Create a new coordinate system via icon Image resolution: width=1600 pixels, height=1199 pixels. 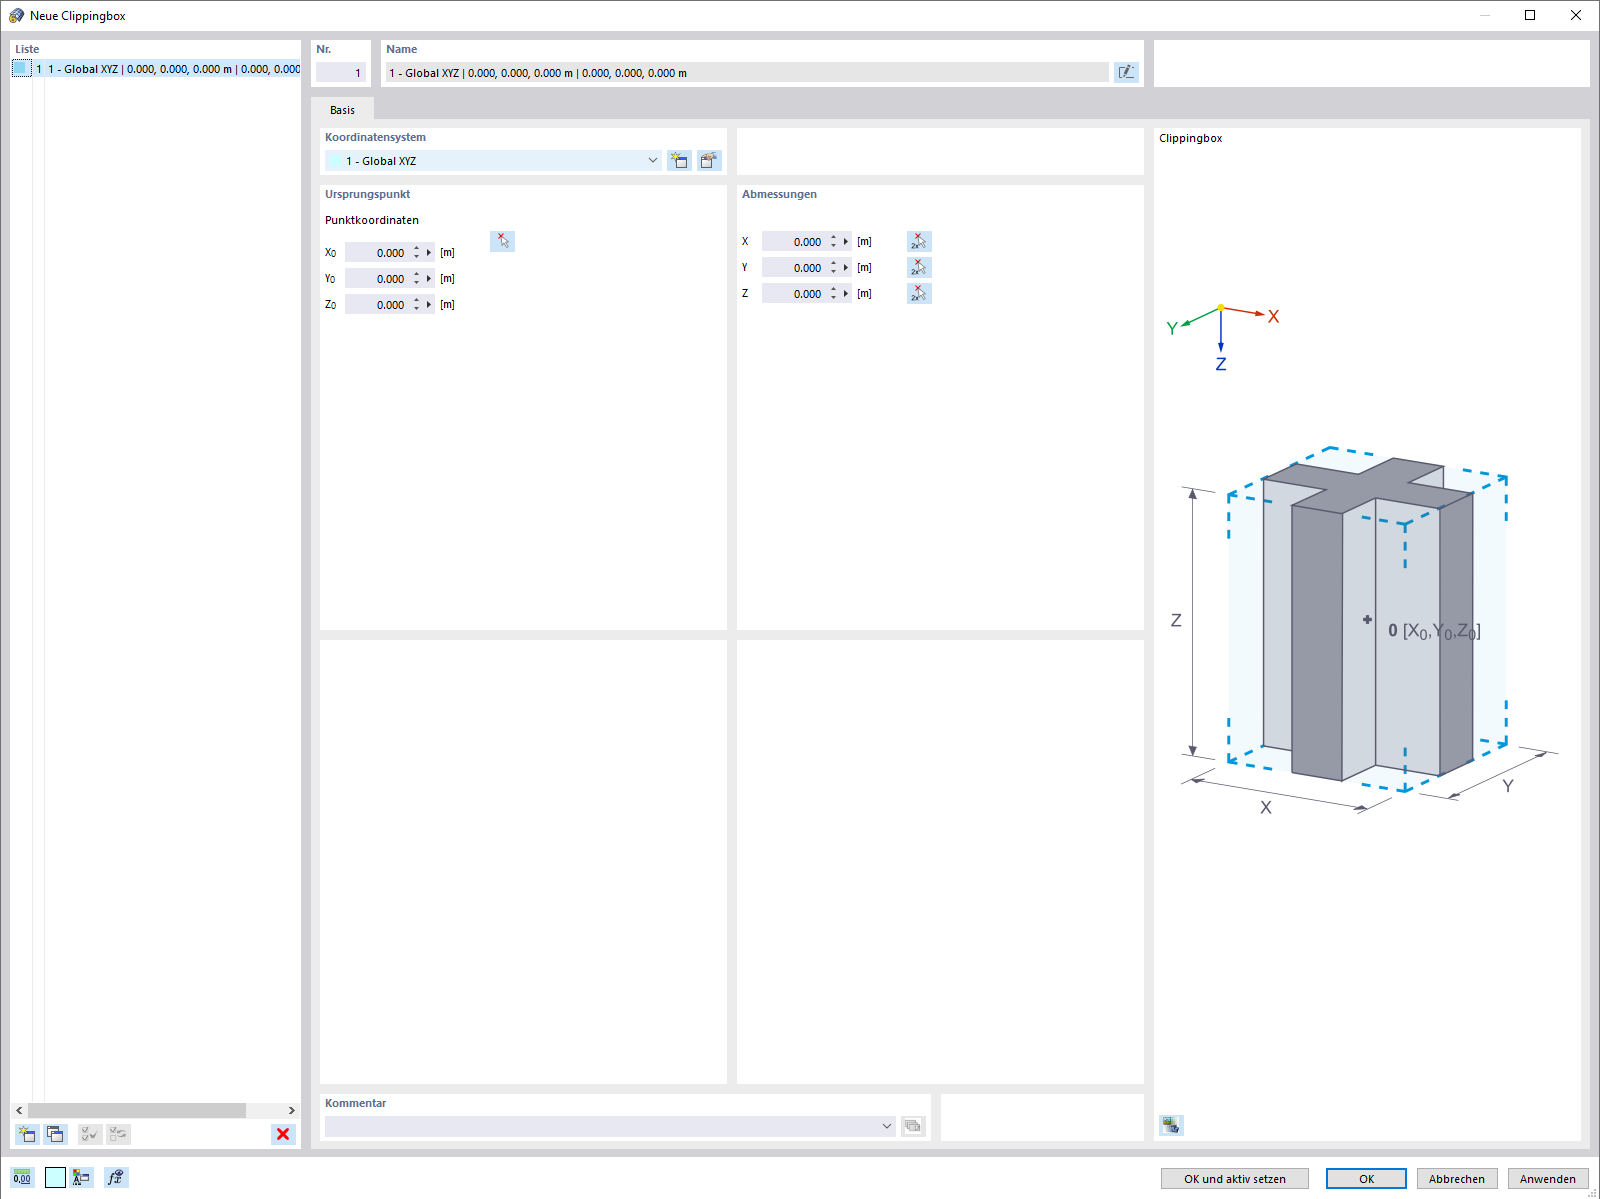(x=680, y=161)
